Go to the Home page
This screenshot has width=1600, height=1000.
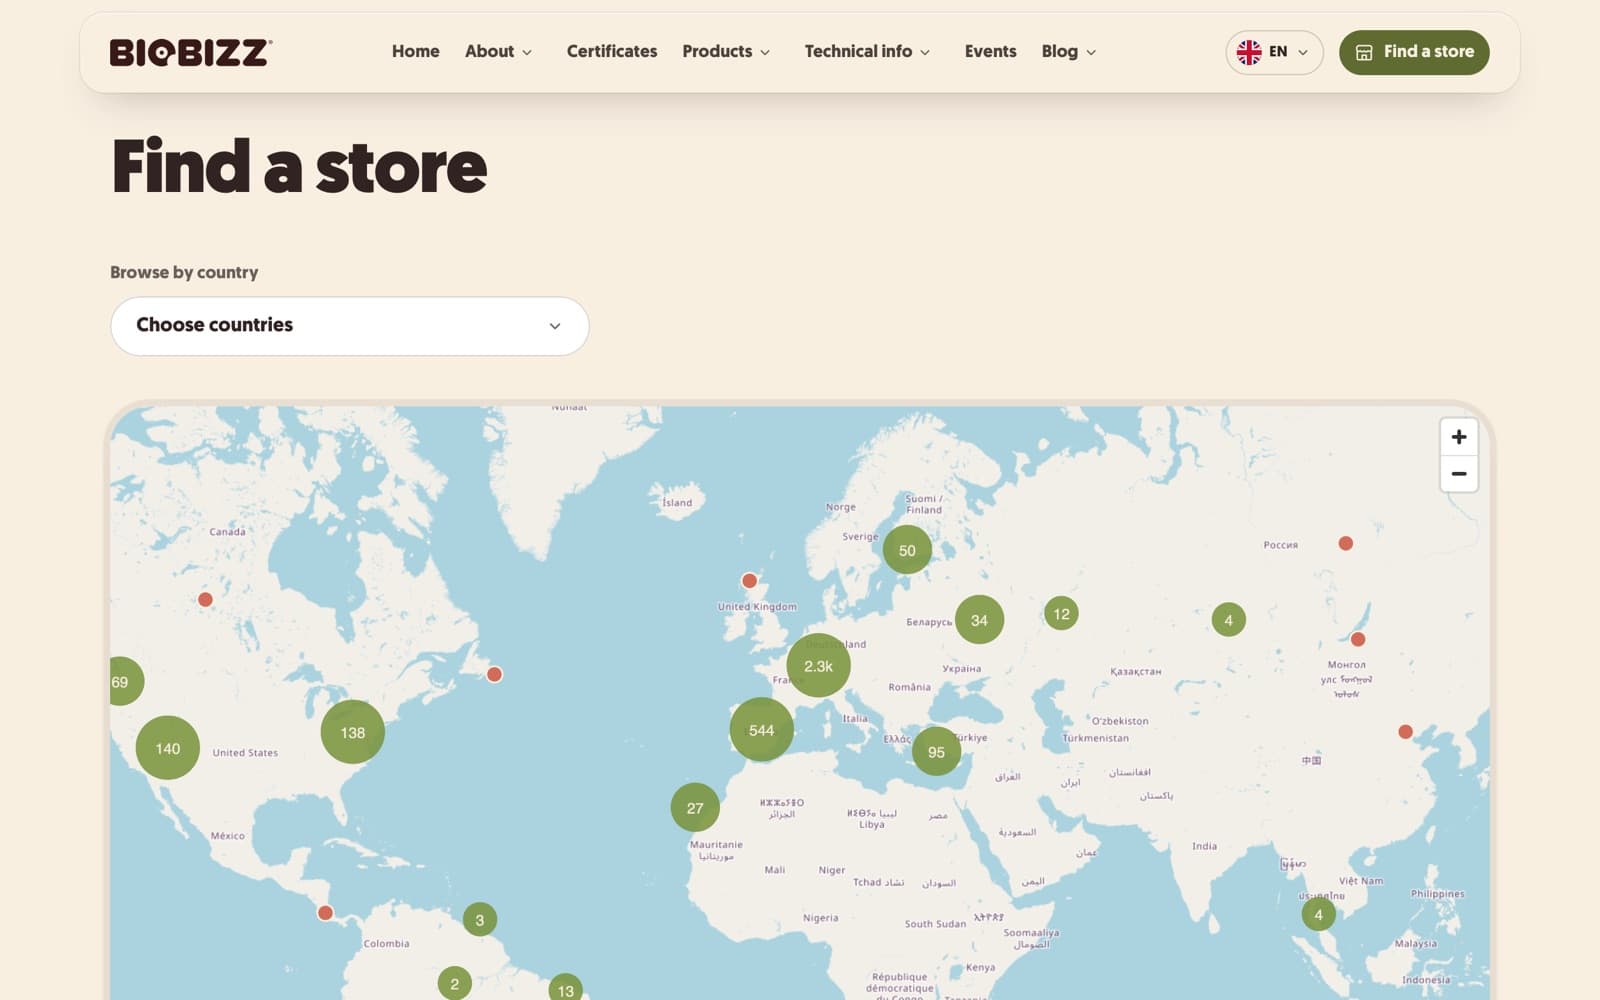pyautogui.click(x=415, y=52)
